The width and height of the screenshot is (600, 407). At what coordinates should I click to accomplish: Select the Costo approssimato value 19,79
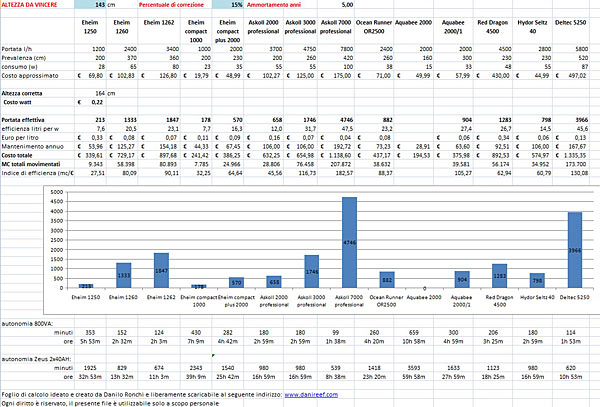196,75
